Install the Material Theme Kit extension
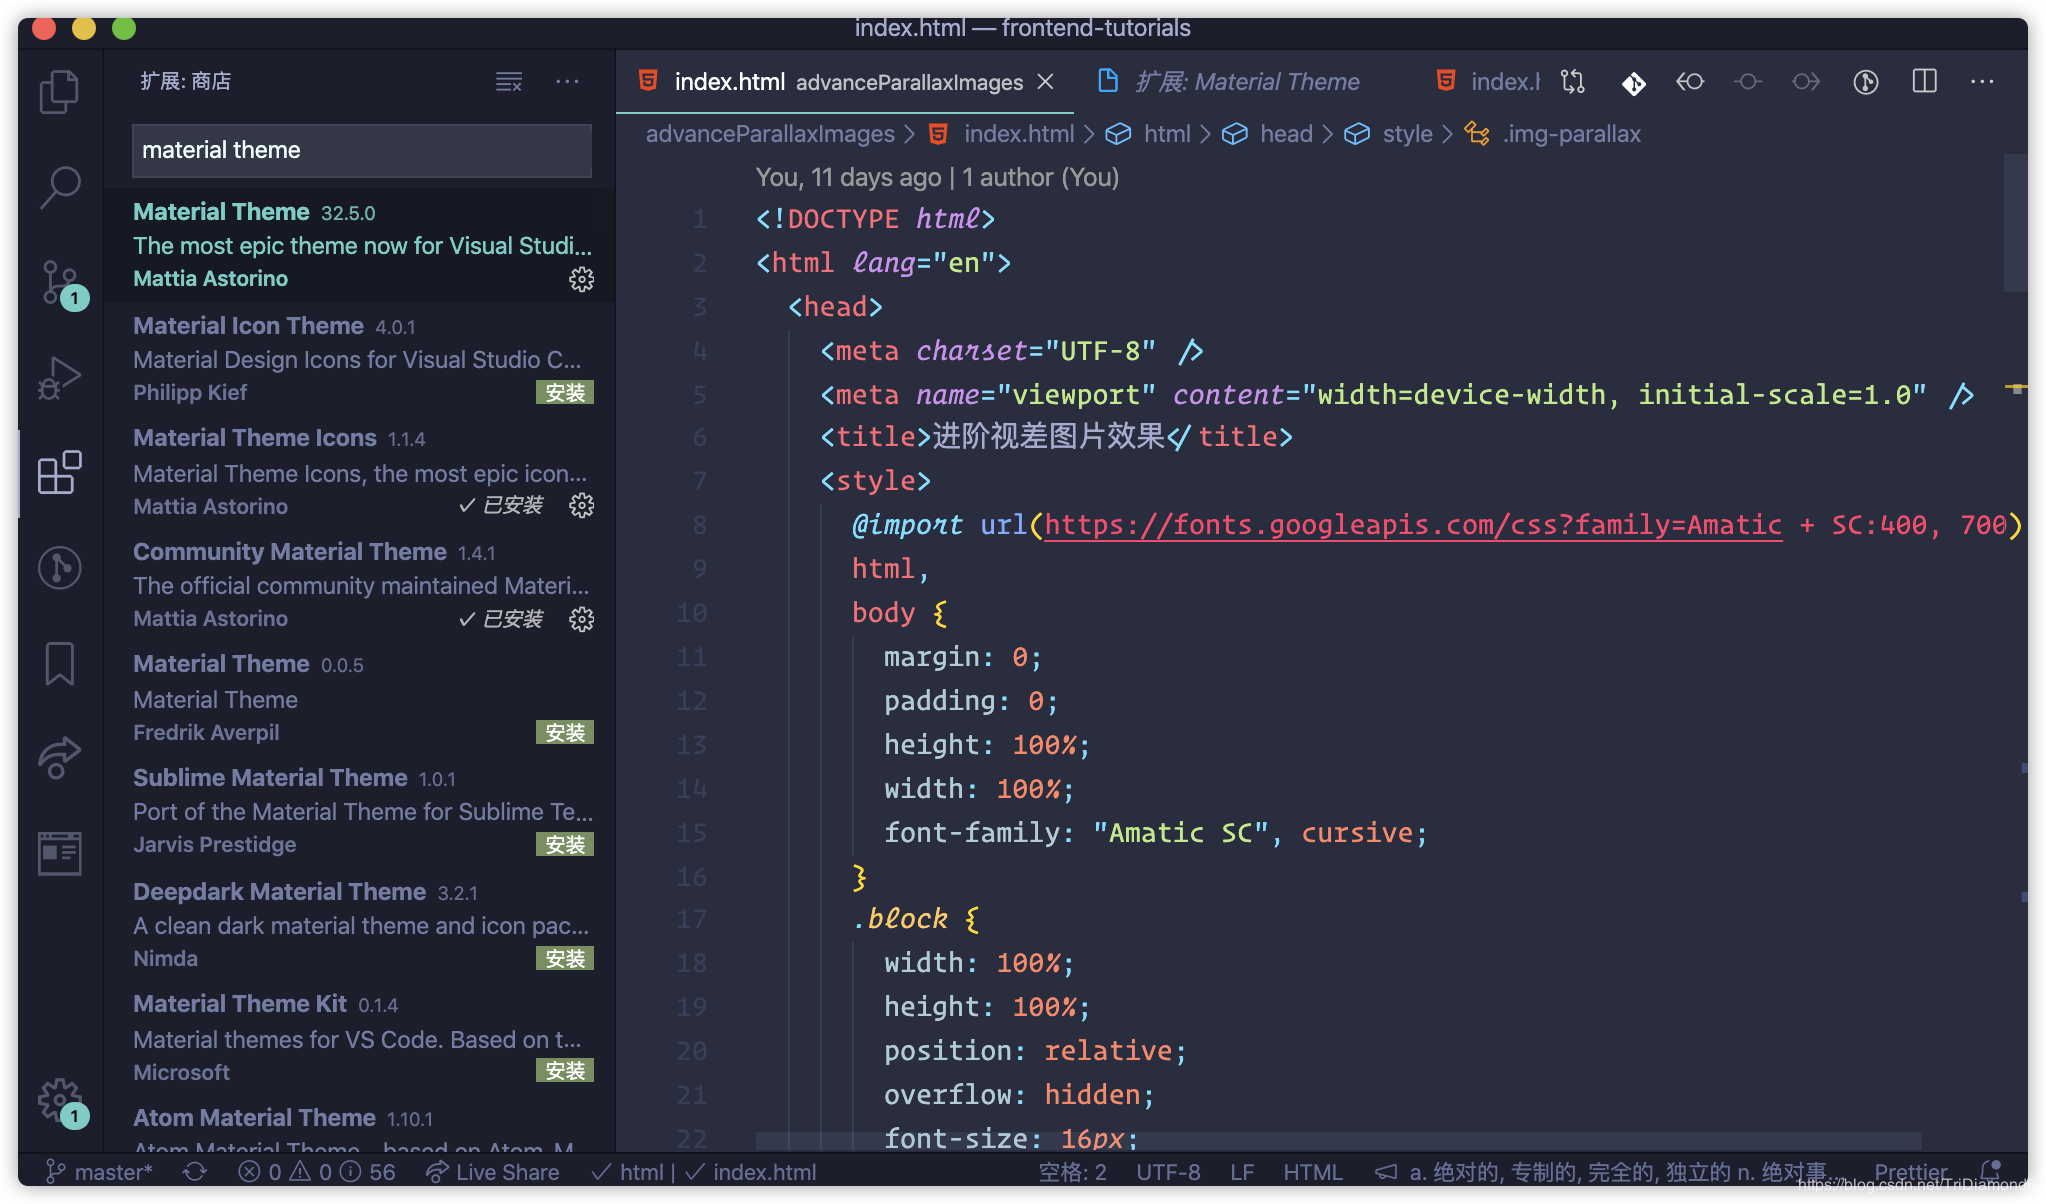This screenshot has height=1204, width=2046. tap(565, 1071)
